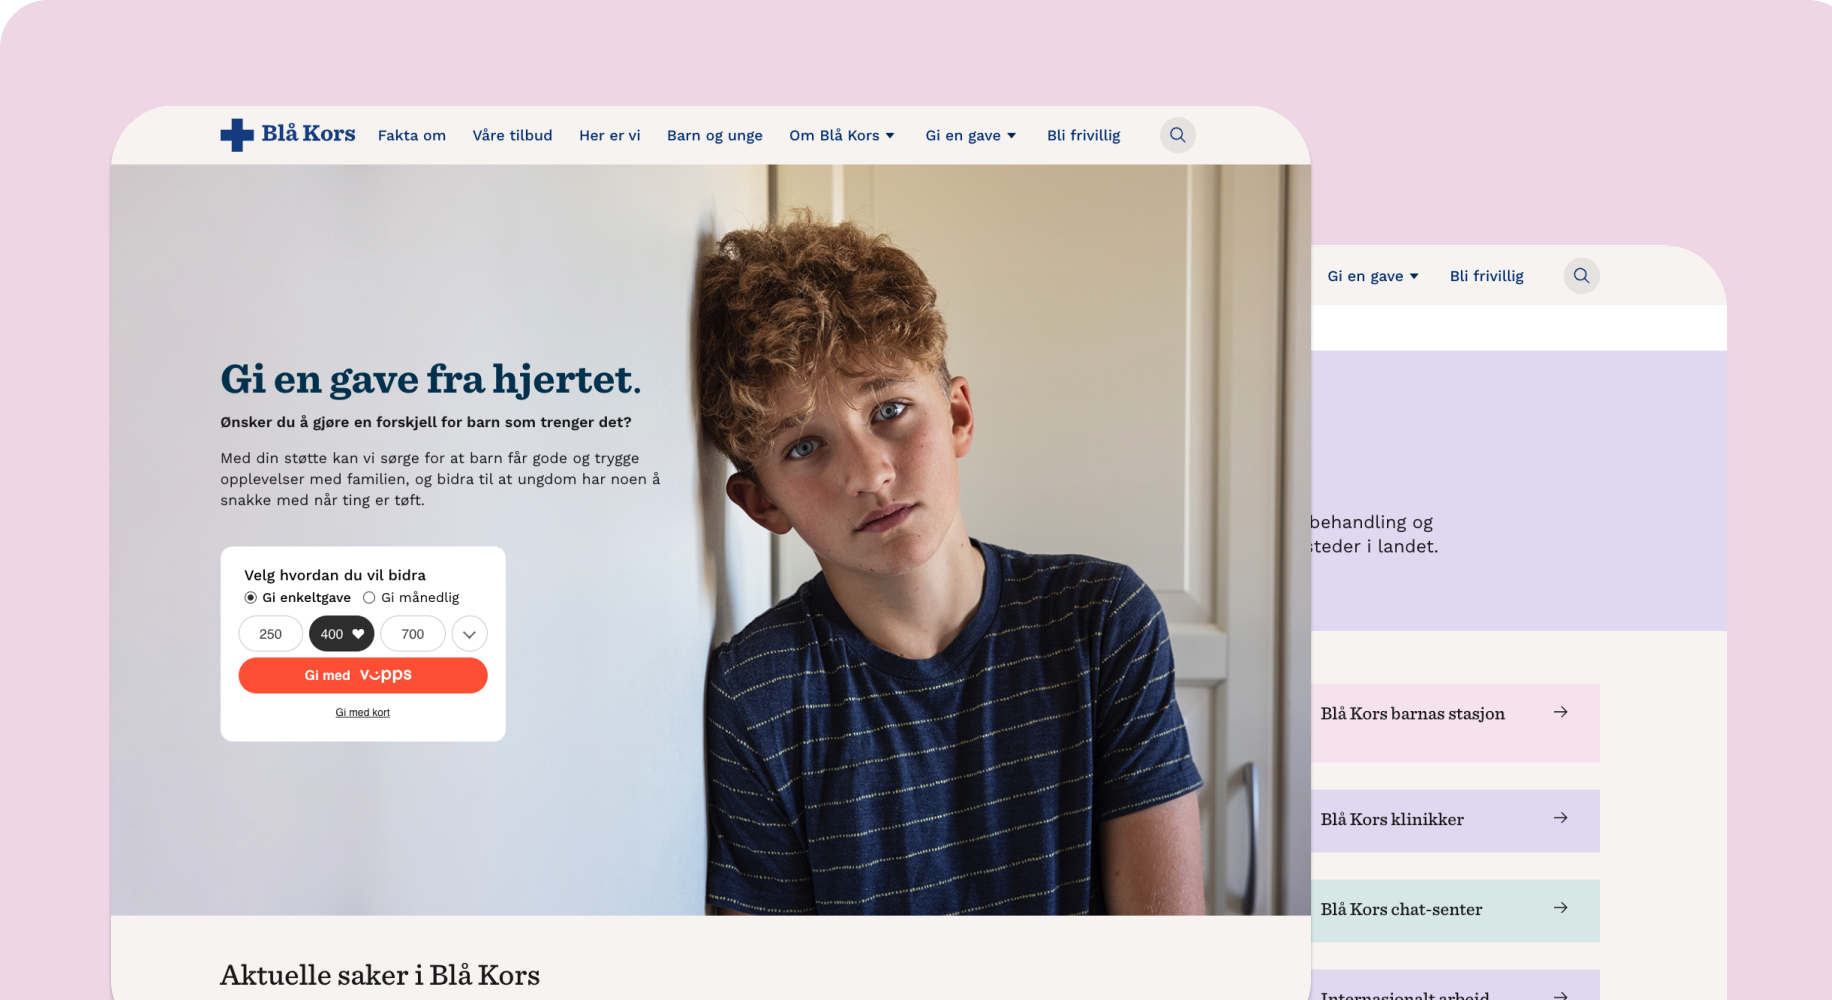Select the Gi månedlig radio button

pyautogui.click(x=369, y=598)
